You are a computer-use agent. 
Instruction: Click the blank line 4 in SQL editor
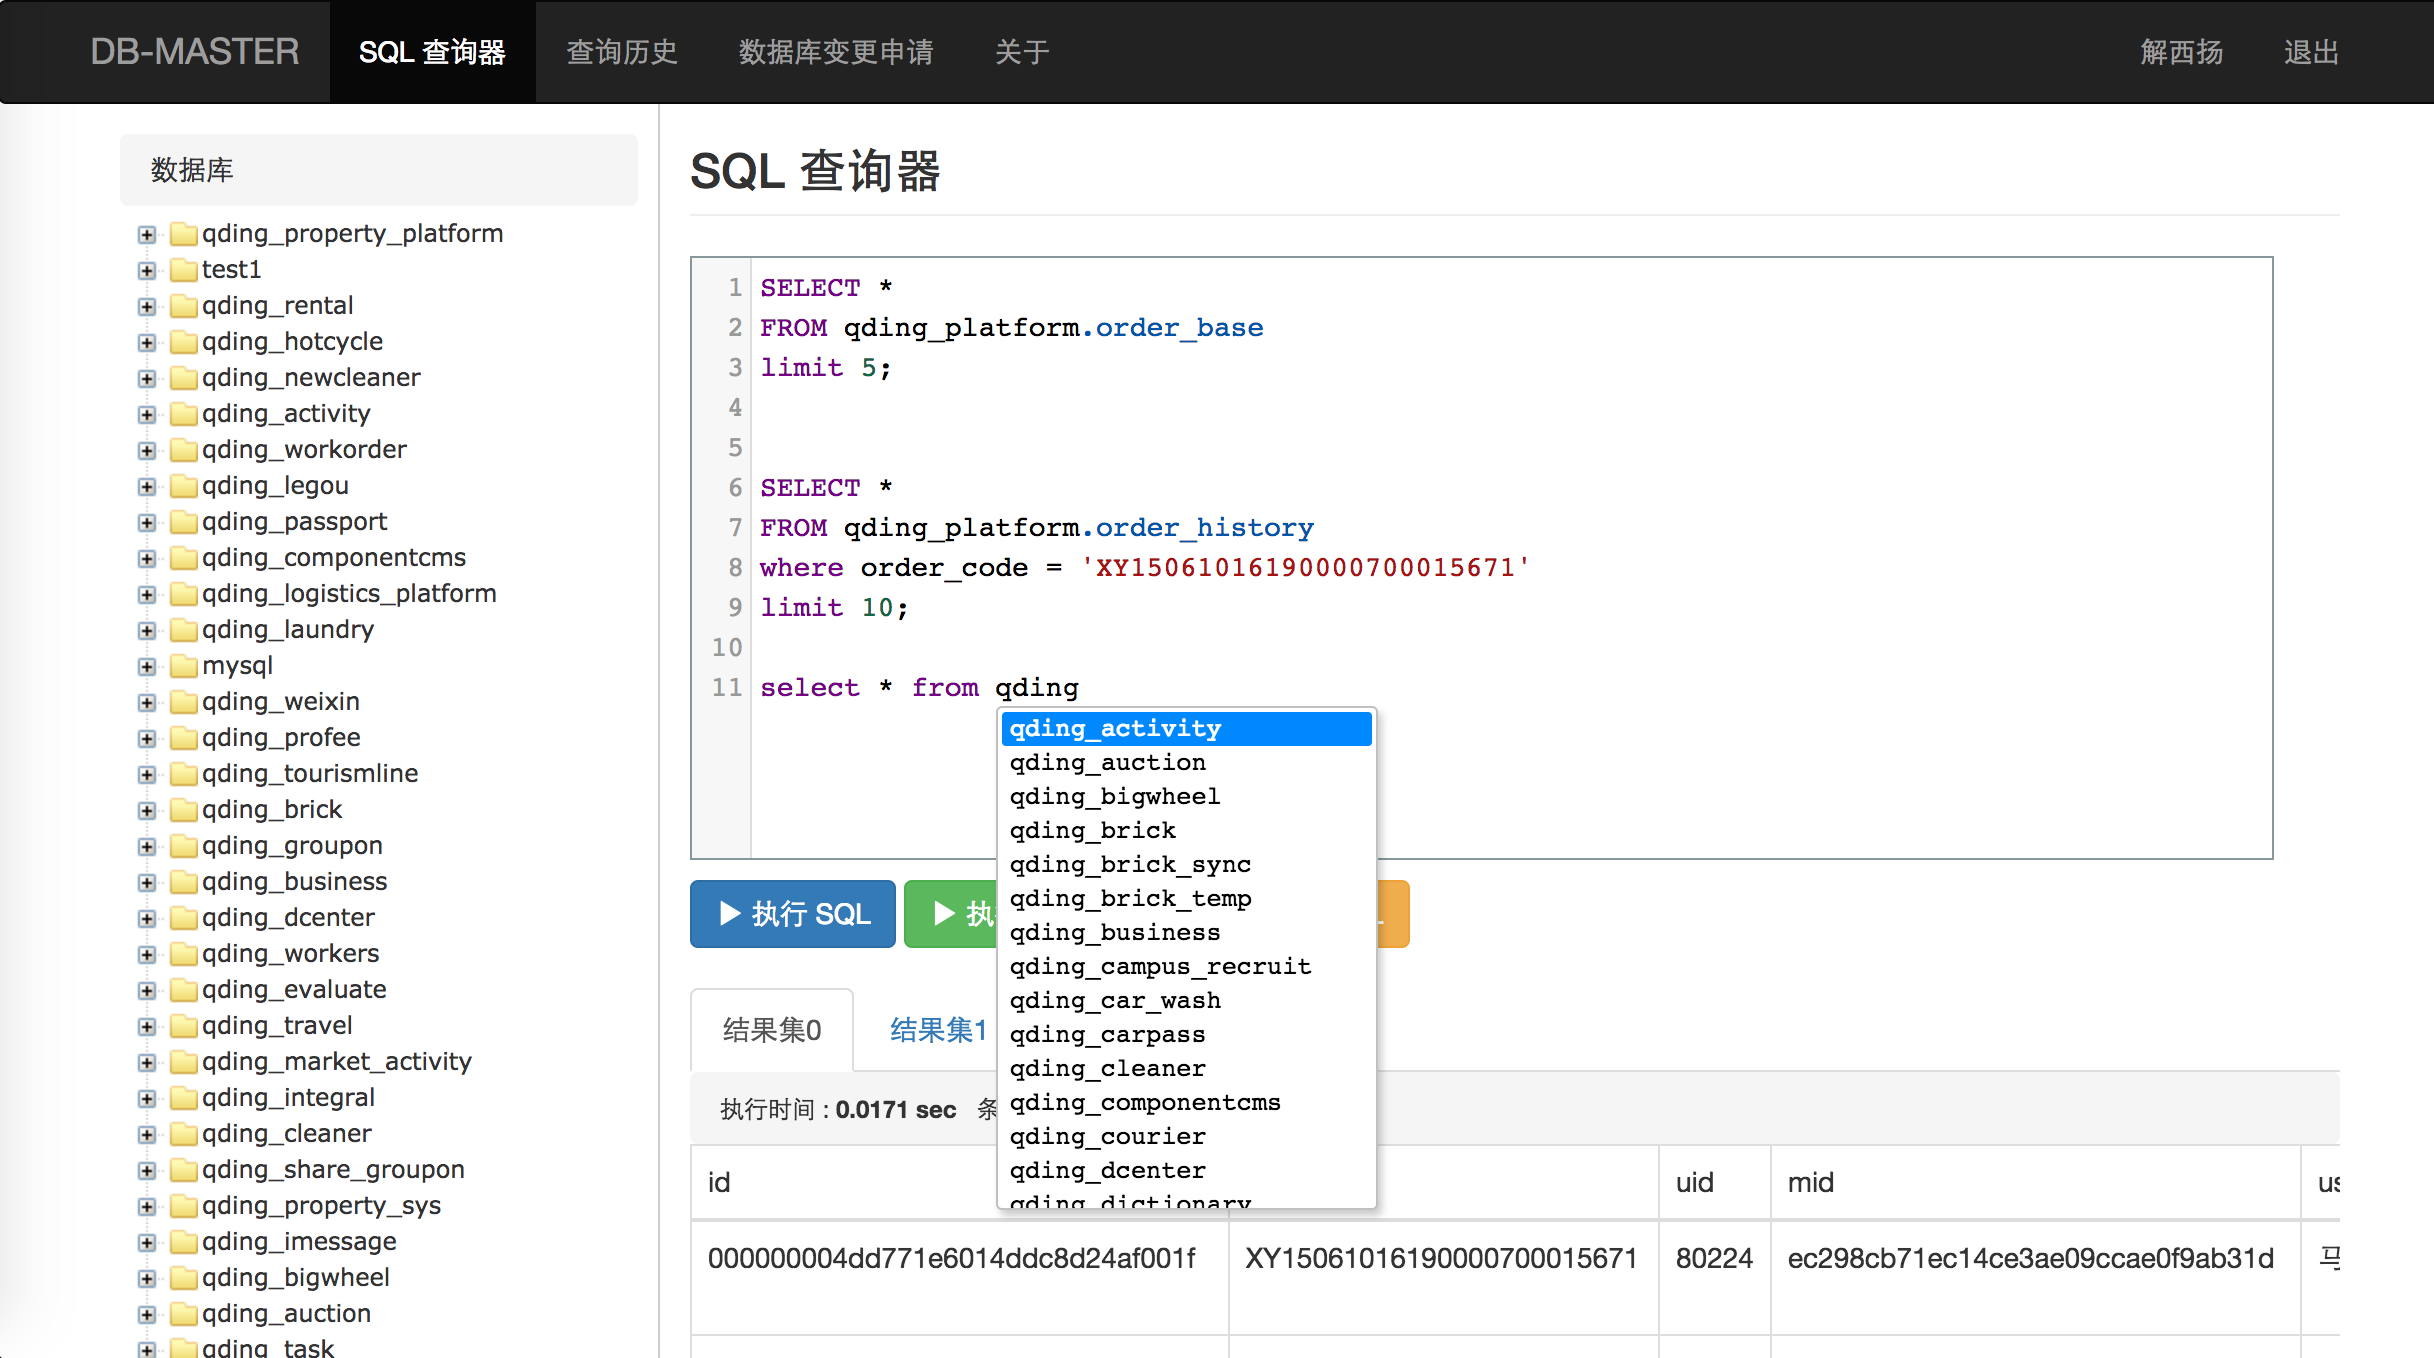pos(1510,408)
